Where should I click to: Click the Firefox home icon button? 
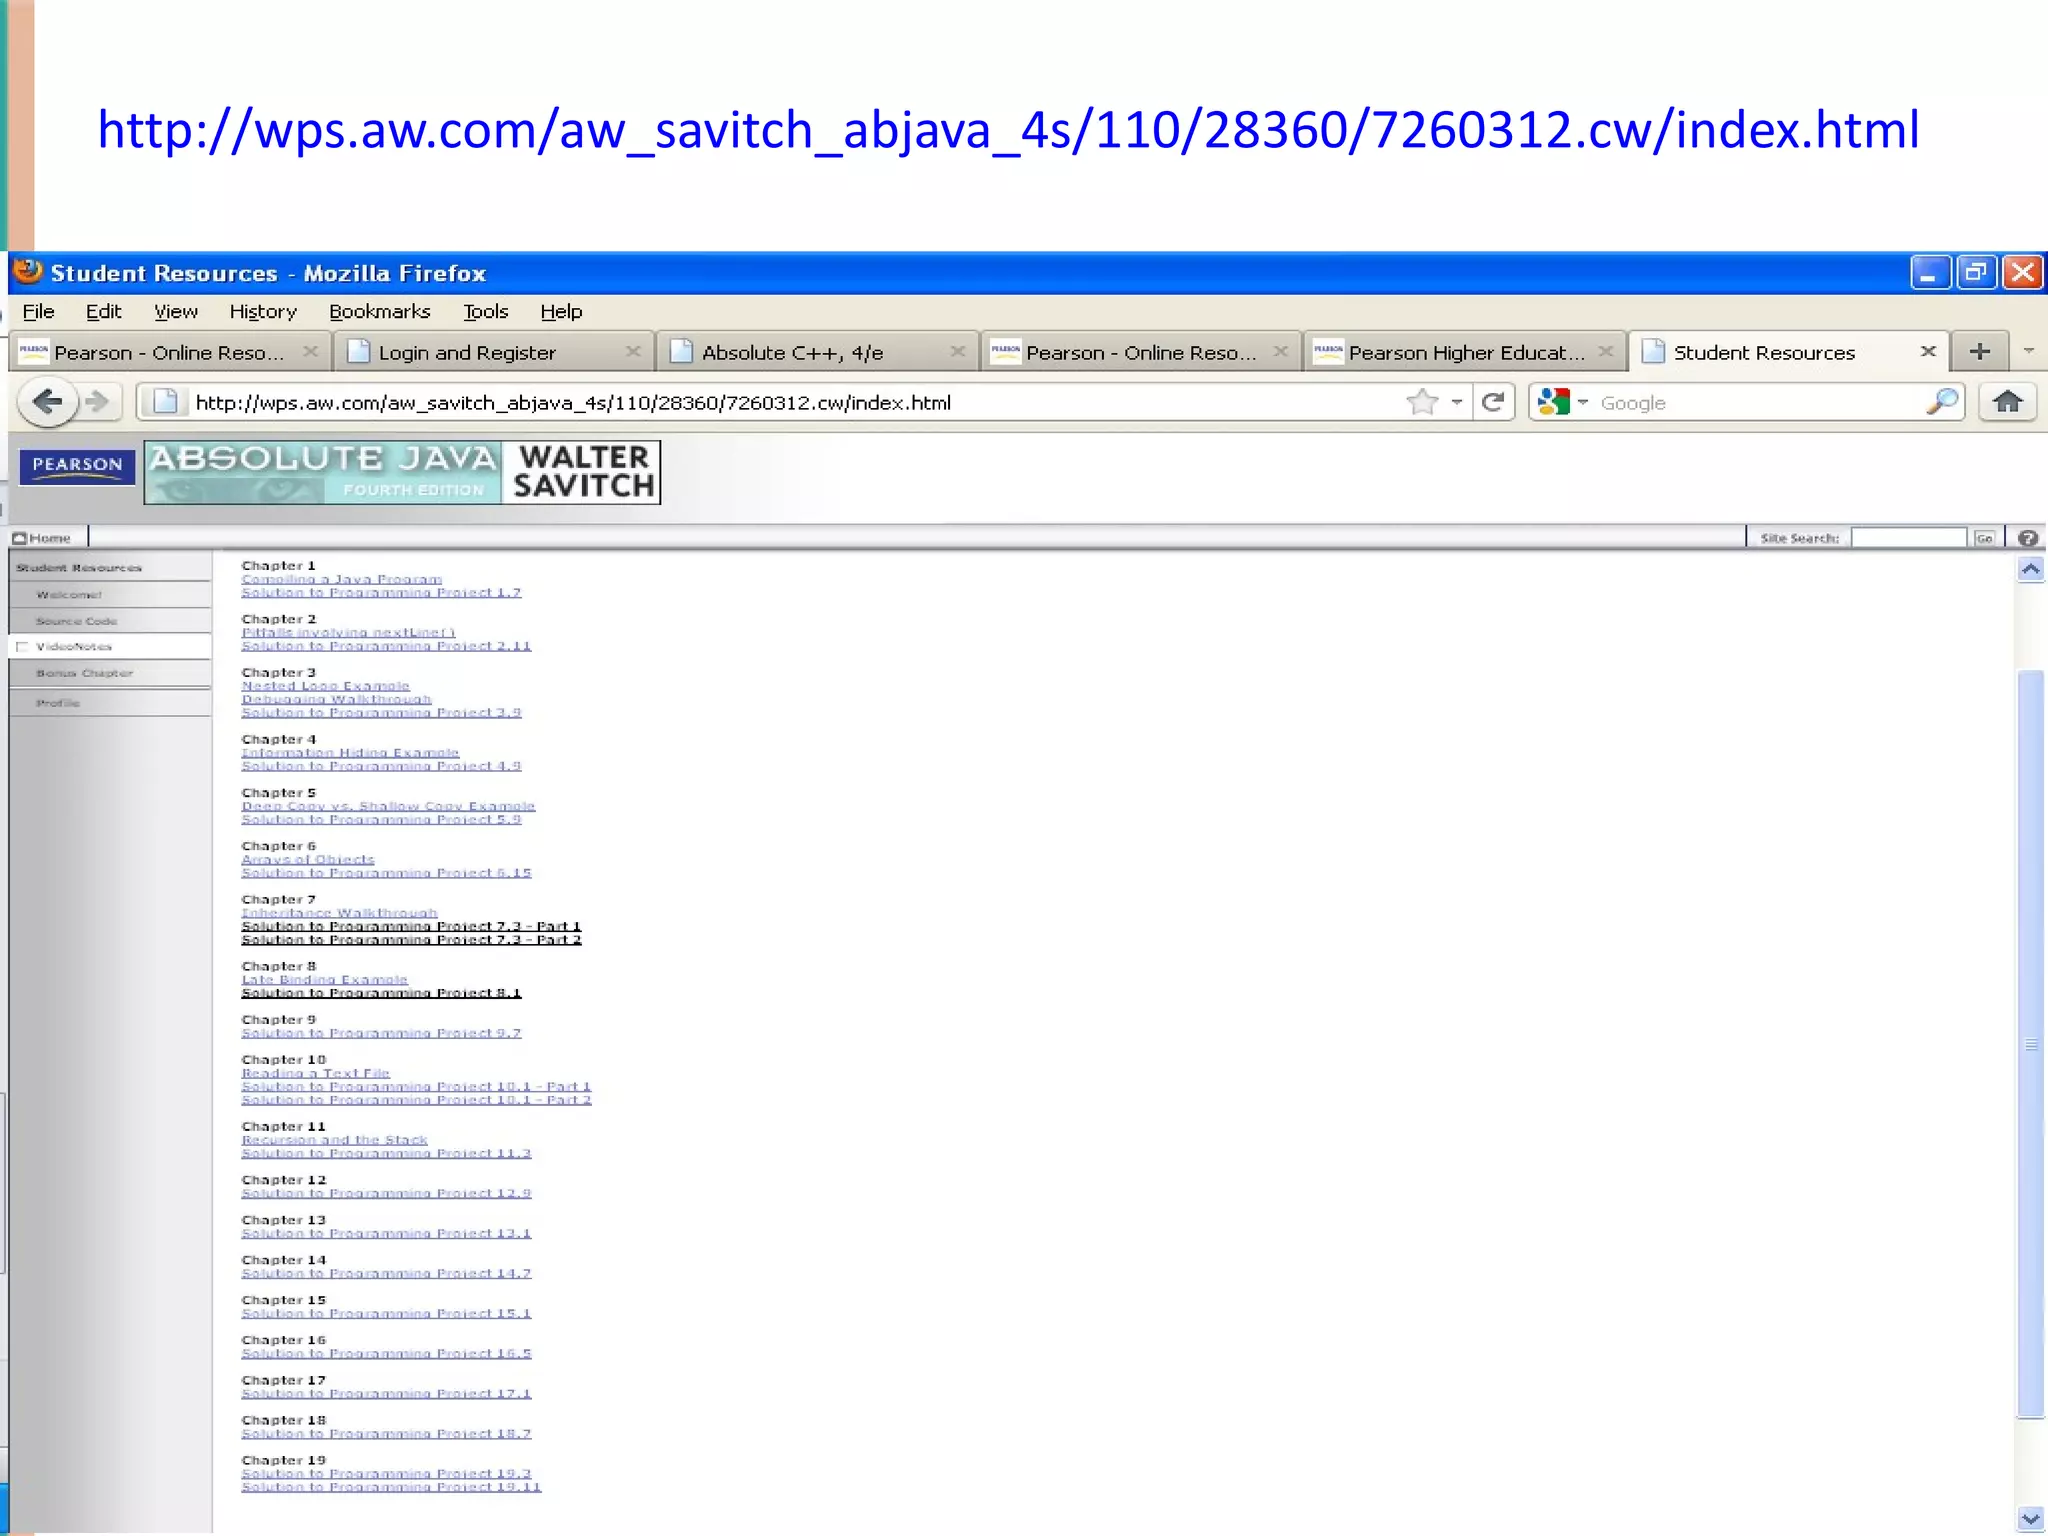[x=2007, y=402]
